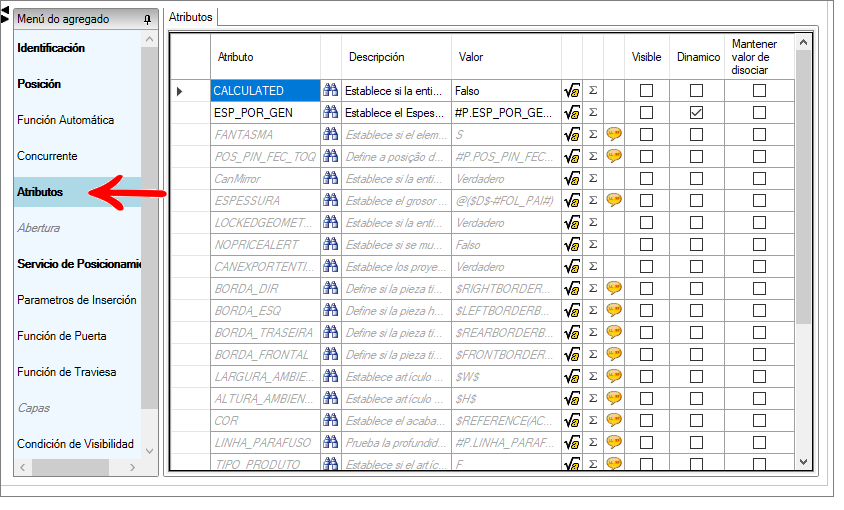The height and width of the screenshot is (510, 844).
Task: Enable Visible checkbox for CALCULATED
Action: pos(646,90)
